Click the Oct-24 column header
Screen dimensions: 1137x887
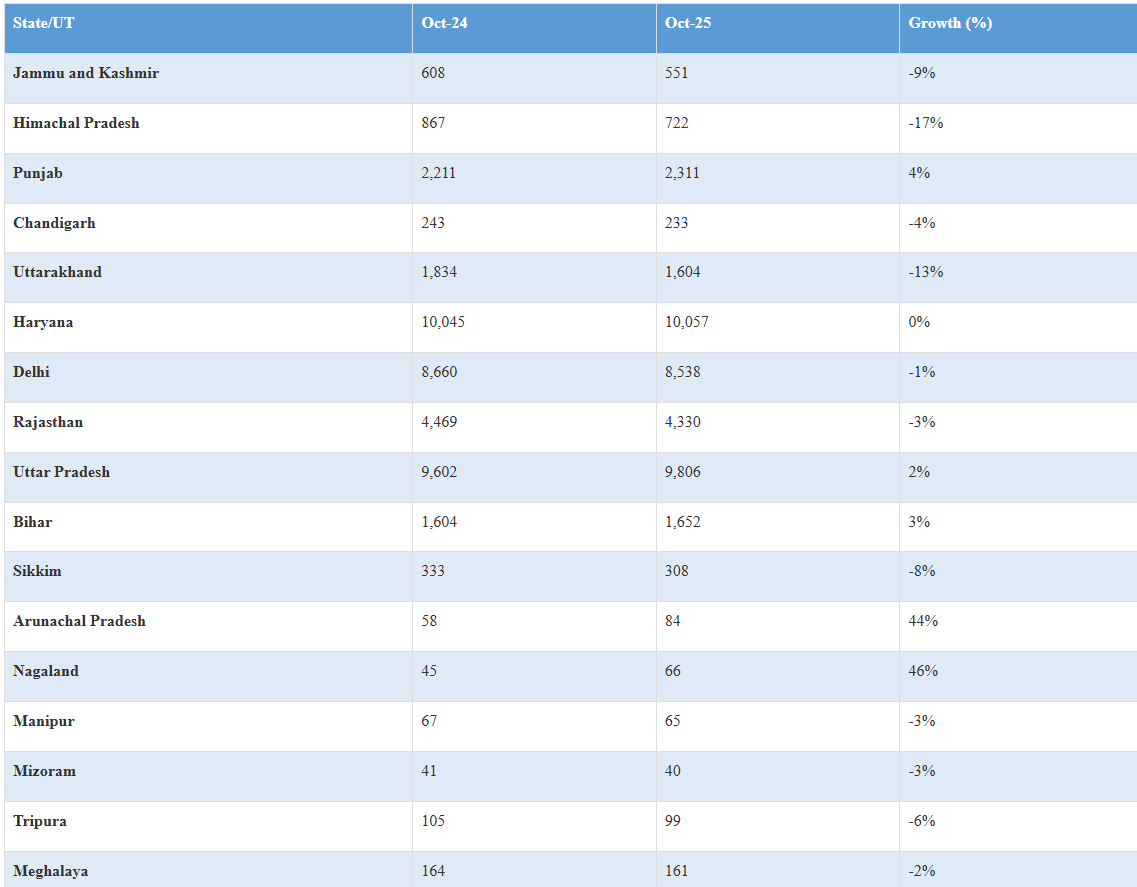[x=444, y=23]
